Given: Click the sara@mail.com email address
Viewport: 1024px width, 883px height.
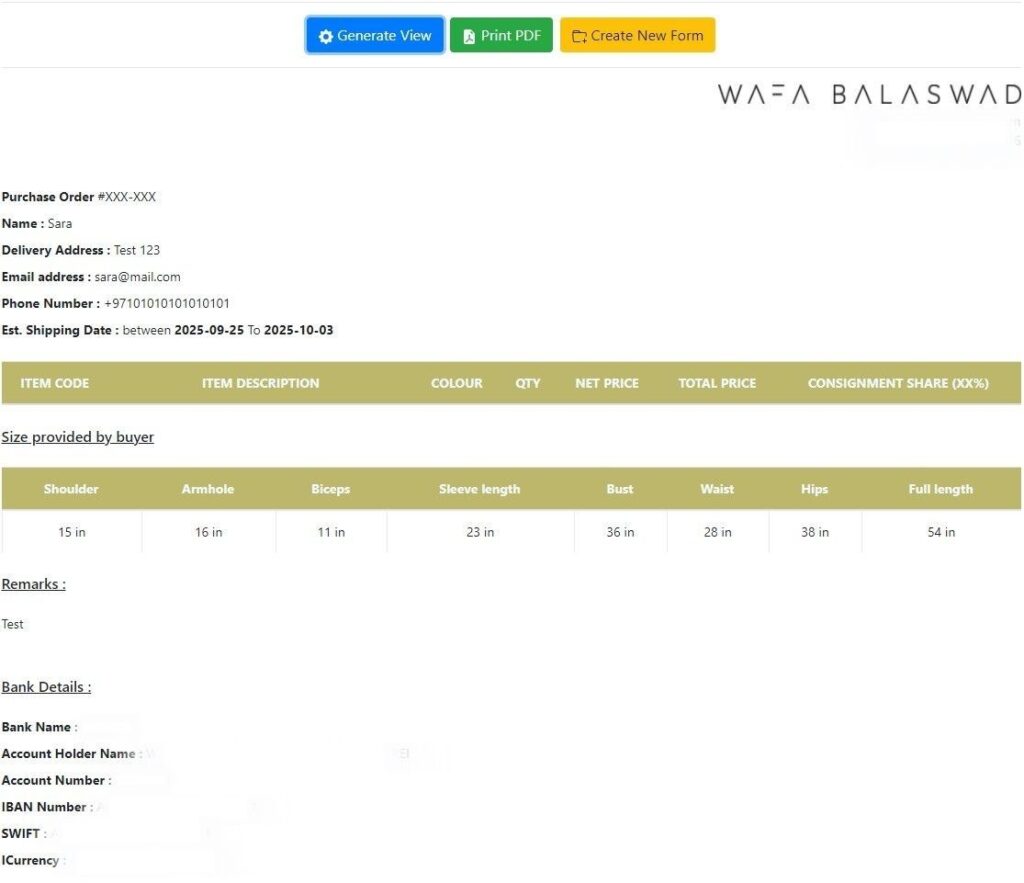Looking at the screenshot, I should [x=137, y=277].
